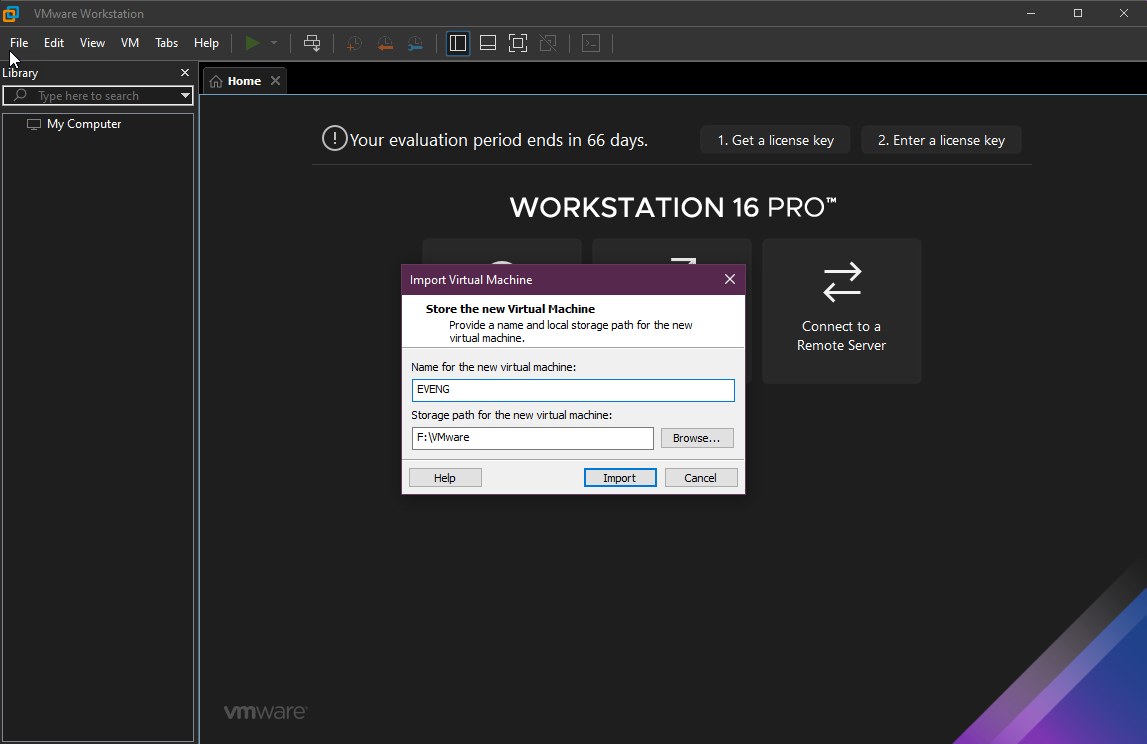Image resolution: width=1147 pixels, height=744 pixels.
Task: Click the Take Snapshot clock icon
Action: [x=354, y=43]
